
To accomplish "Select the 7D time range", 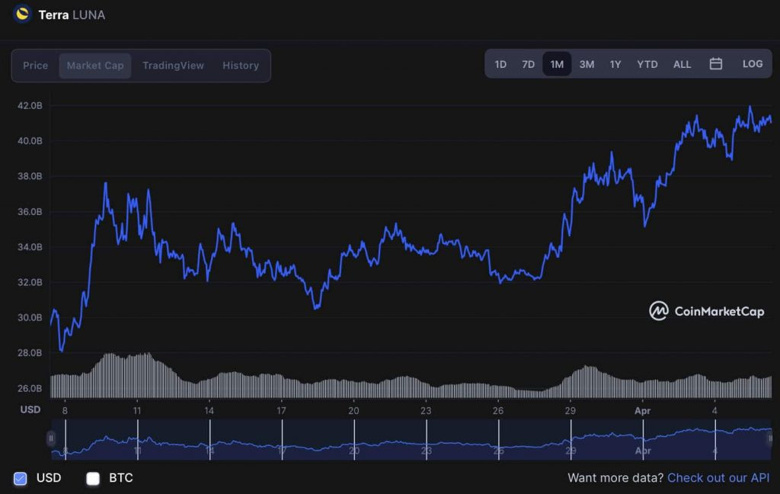I will tap(528, 64).
